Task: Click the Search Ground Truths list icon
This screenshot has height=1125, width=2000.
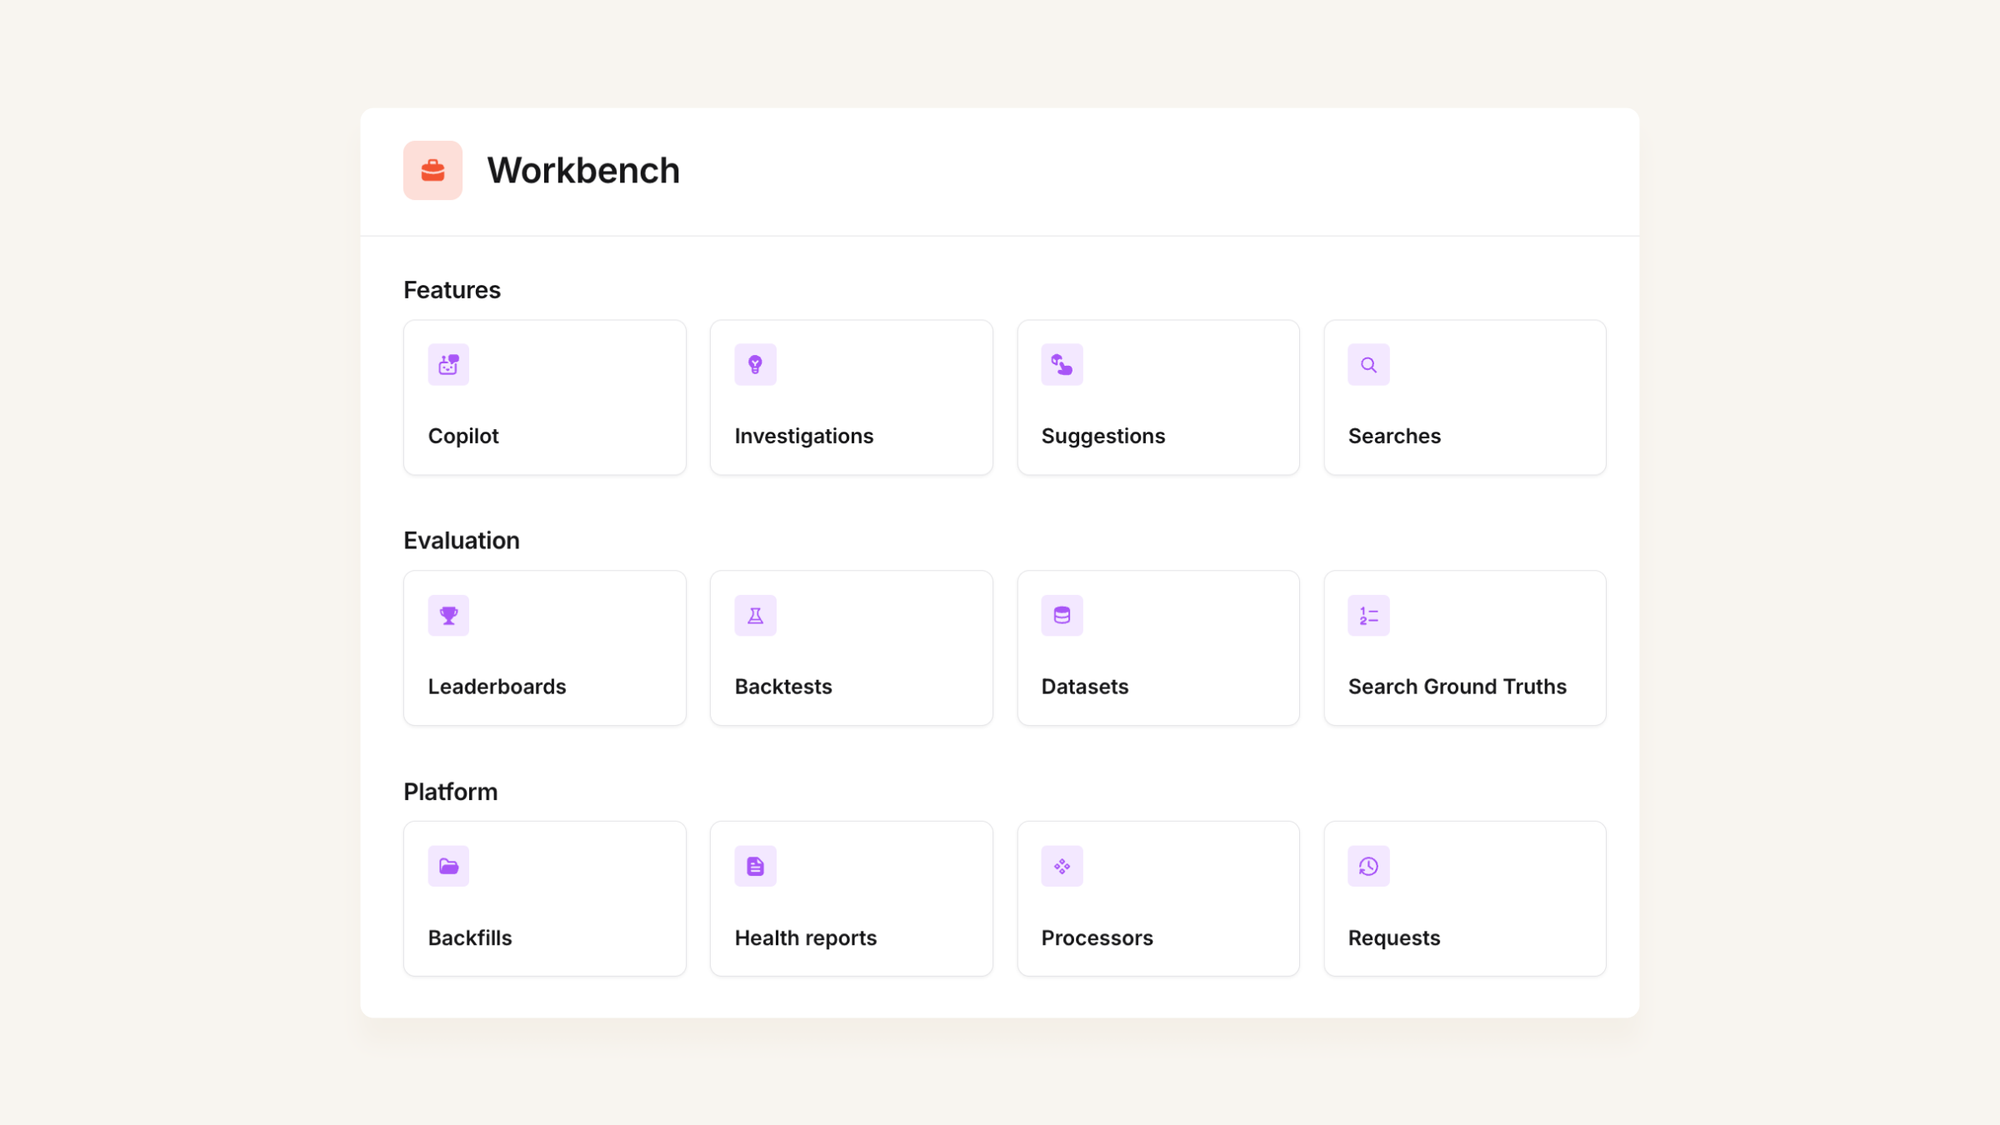Action: tap(1368, 616)
